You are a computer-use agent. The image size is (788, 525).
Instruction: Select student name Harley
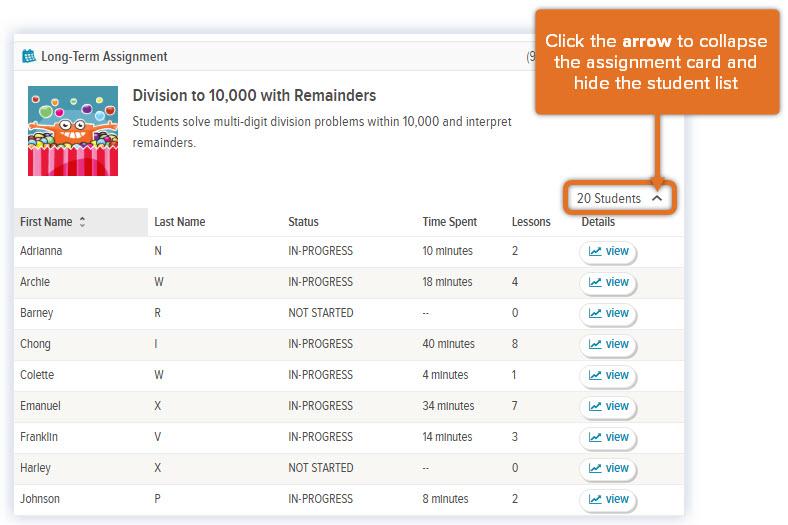click(35, 468)
